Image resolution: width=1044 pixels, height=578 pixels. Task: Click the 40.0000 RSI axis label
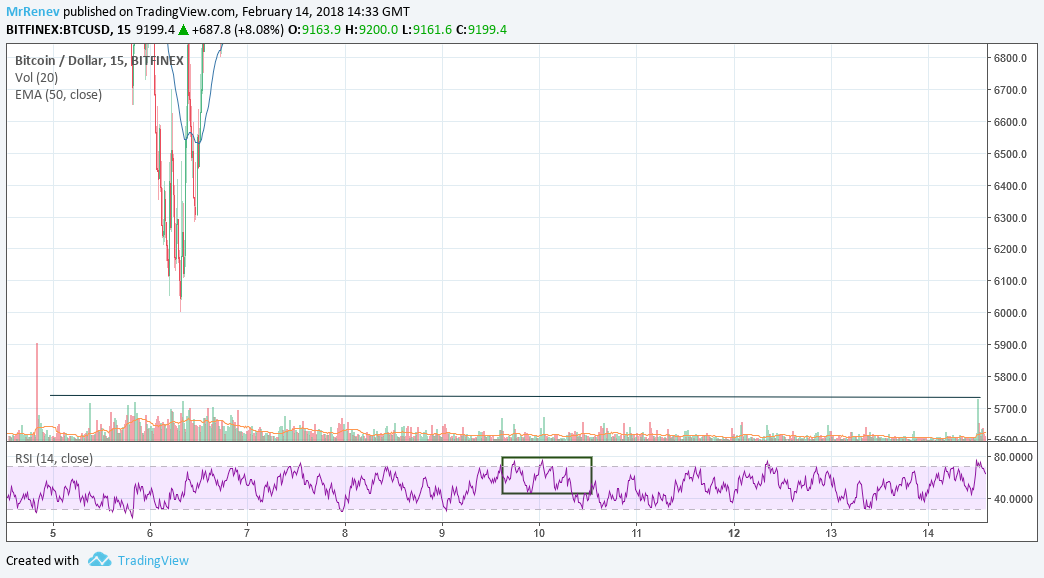click(1013, 499)
